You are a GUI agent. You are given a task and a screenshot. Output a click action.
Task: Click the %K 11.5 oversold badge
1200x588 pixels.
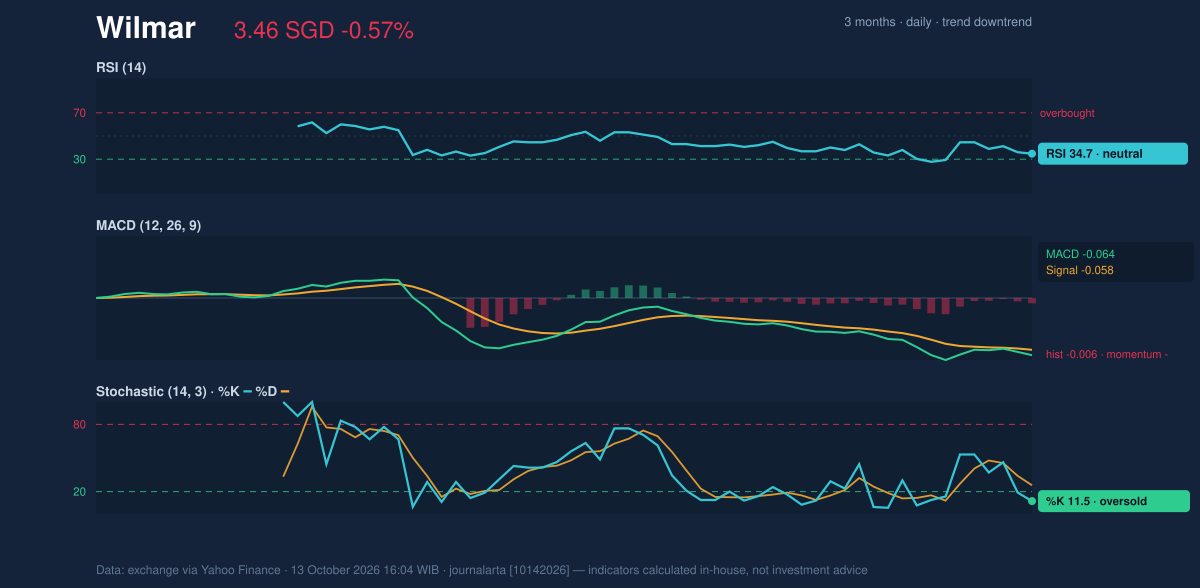click(1113, 501)
